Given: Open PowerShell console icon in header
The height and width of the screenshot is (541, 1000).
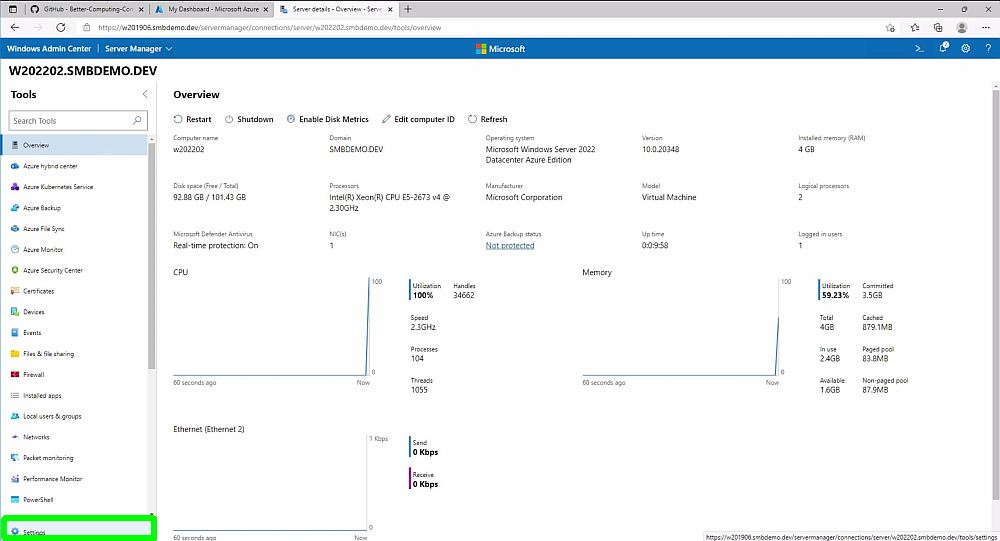Looking at the screenshot, I should click(x=919, y=48).
